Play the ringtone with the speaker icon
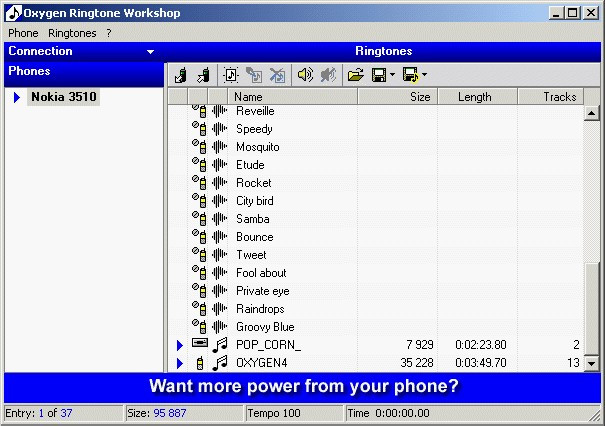605x426 pixels. pos(305,74)
